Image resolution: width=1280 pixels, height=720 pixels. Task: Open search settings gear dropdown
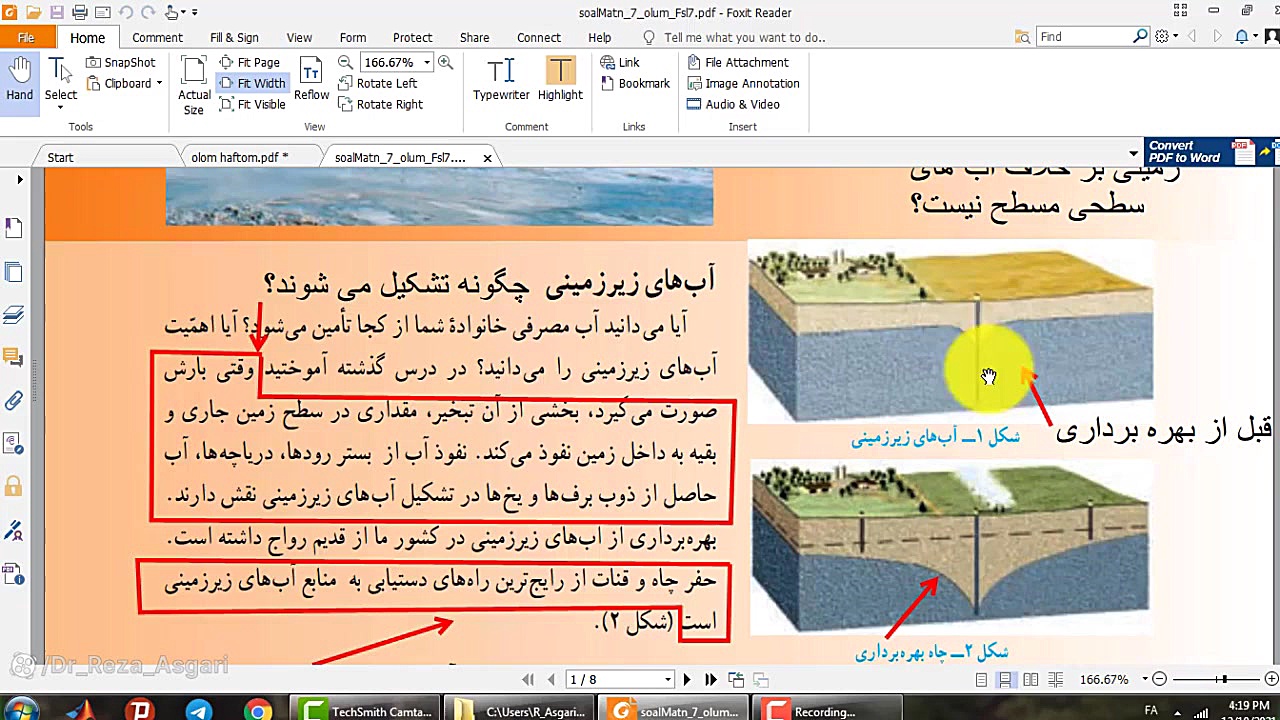[x=1166, y=36]
